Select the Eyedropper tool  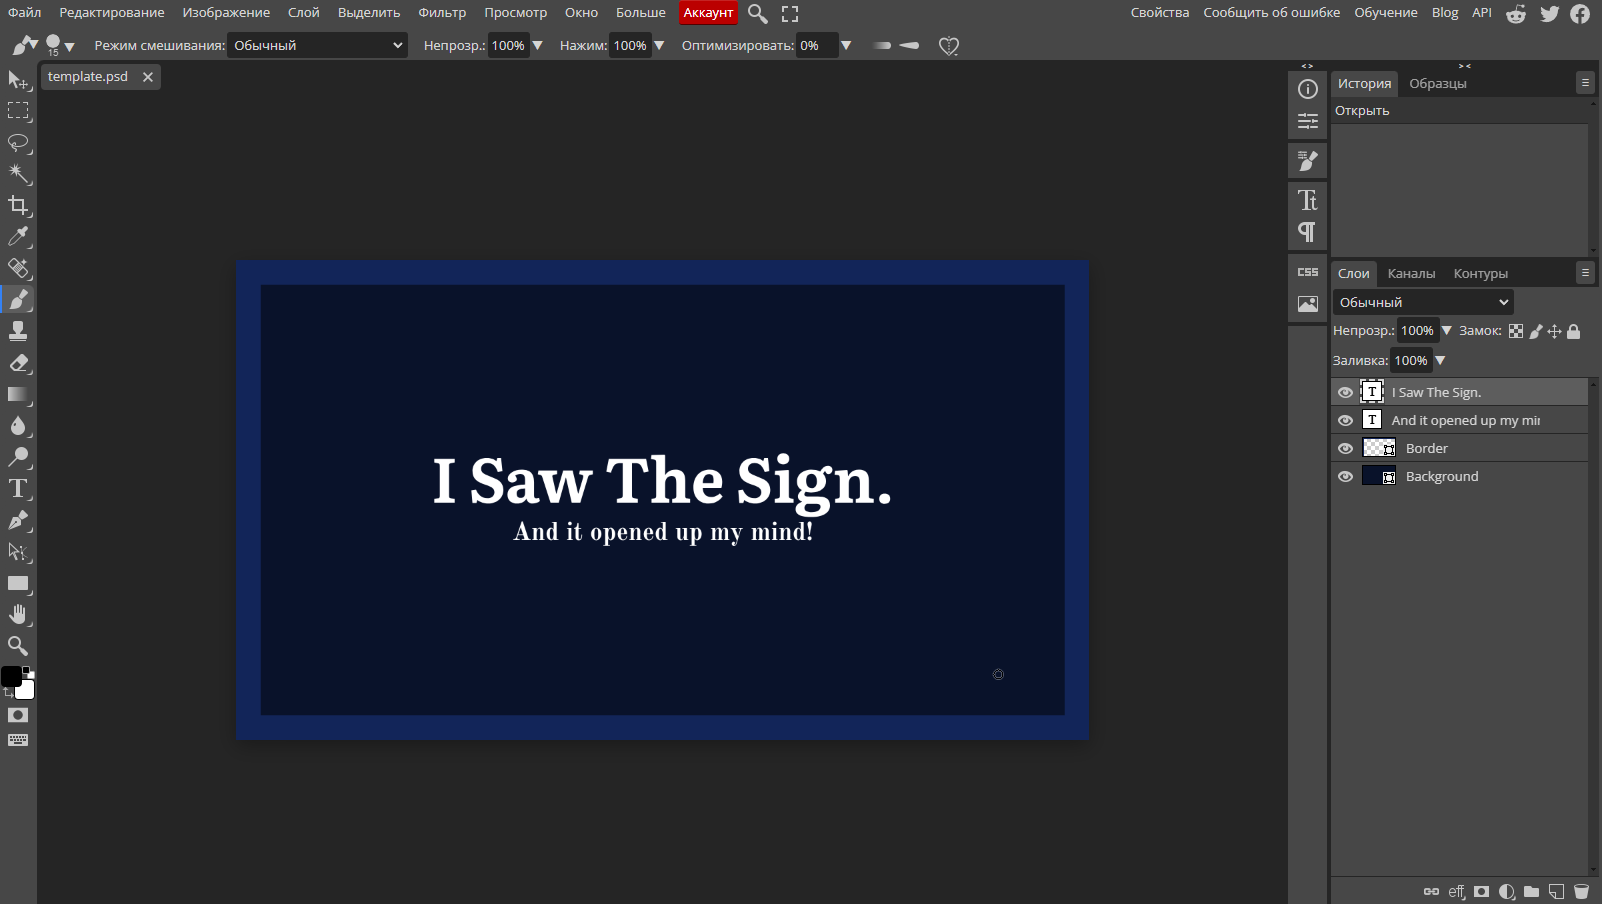[18, 237]
